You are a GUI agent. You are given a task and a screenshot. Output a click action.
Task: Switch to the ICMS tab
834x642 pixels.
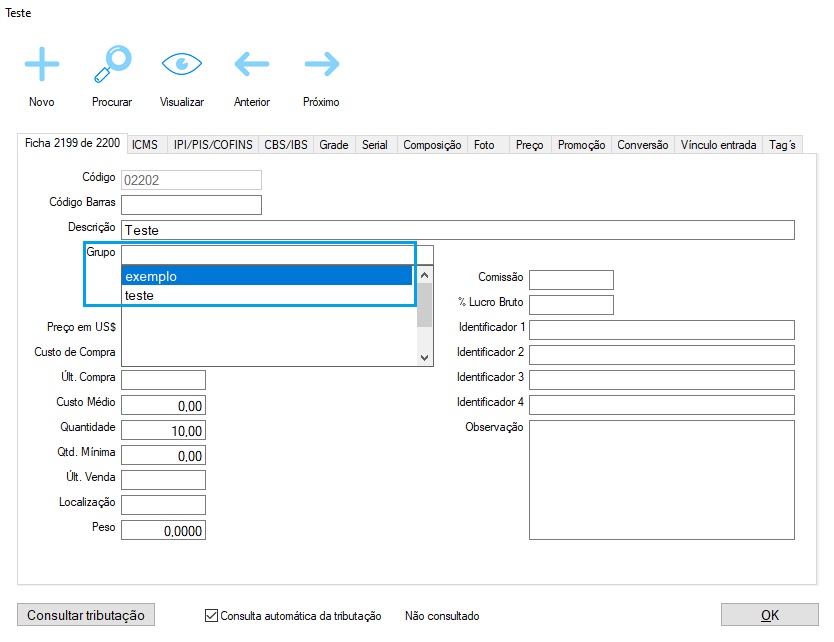click(x=145, y=145)
